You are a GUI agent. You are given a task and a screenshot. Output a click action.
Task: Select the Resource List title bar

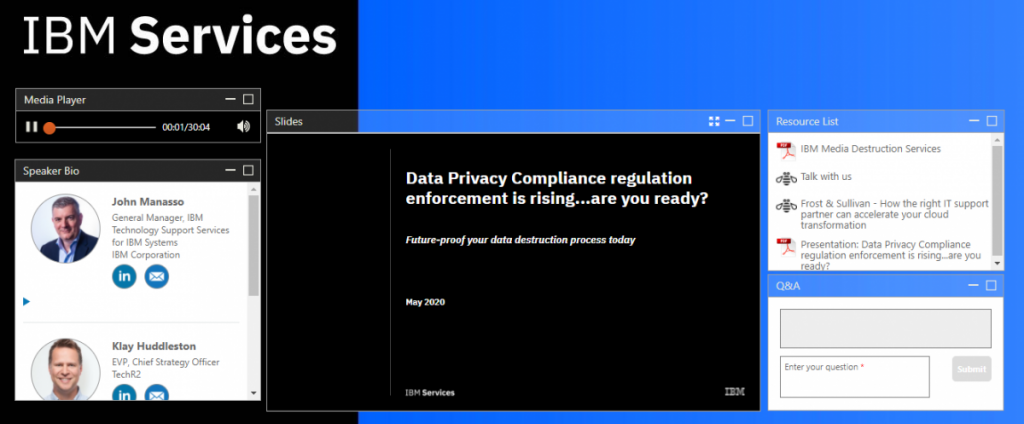(x=886, y=122)
